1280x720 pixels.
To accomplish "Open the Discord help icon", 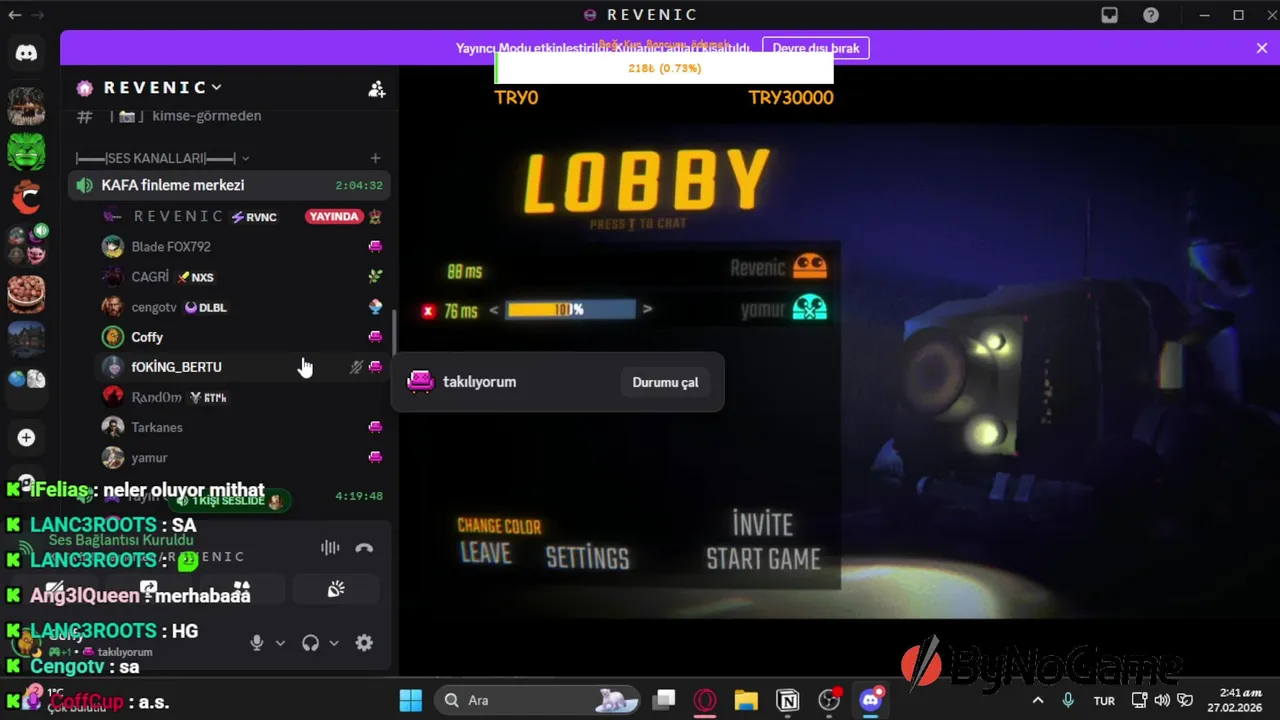I will 1151,15.
